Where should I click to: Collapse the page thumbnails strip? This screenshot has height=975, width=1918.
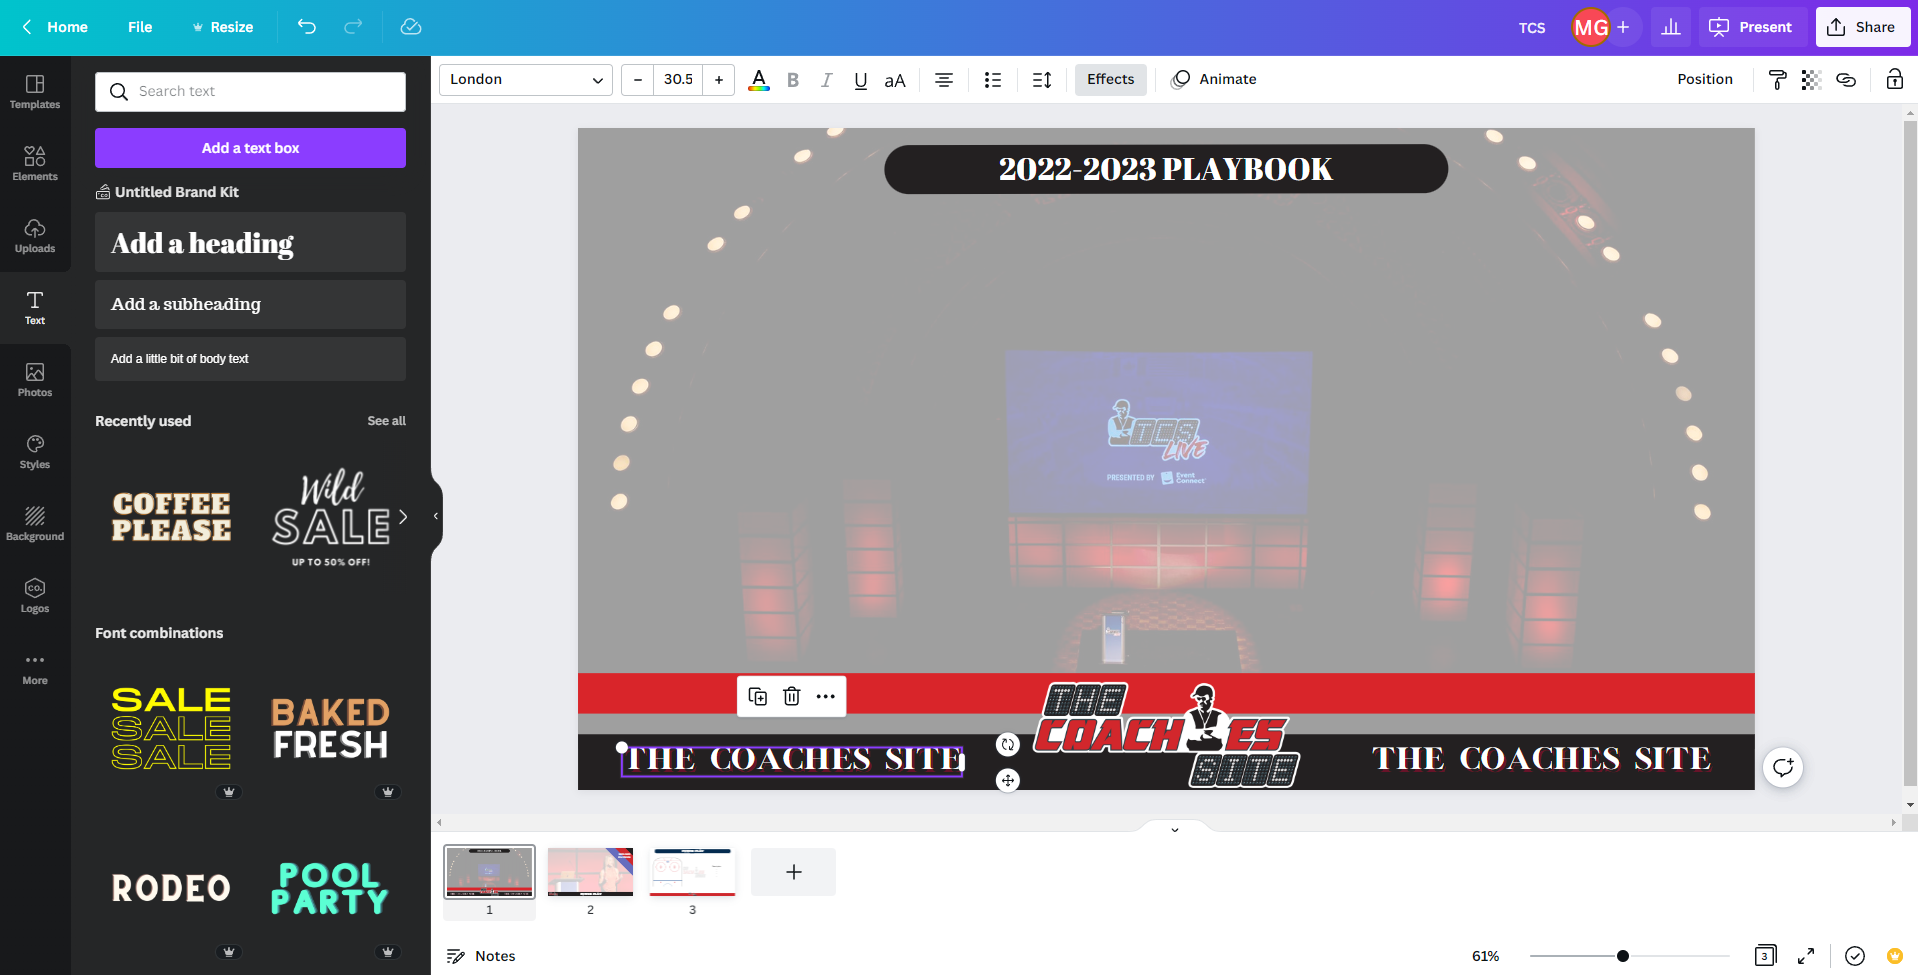pos(1175,829)
